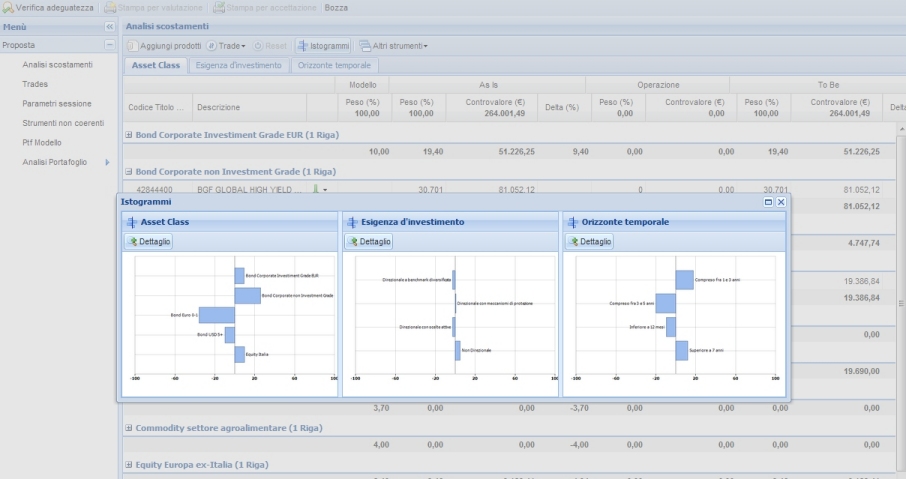Open Strumenti non coerenti menu item
The image size is (906, 479).
[63, 123]
